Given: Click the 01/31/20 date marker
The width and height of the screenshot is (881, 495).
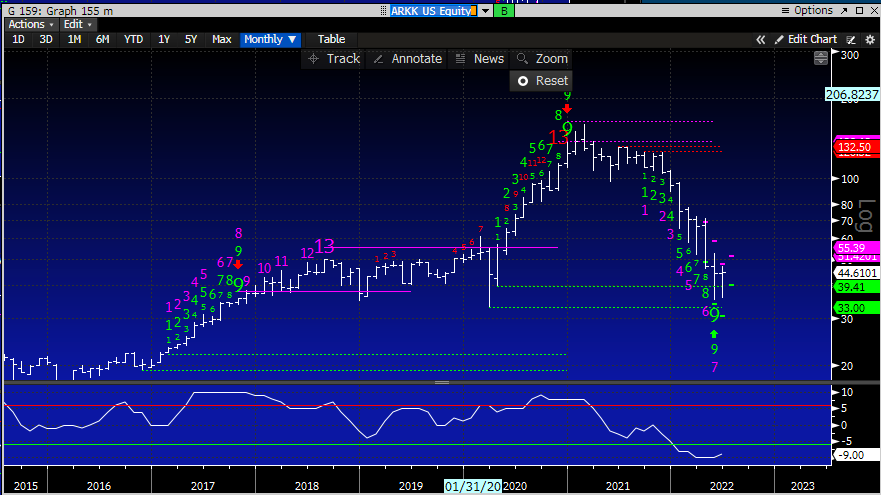Looking at the screenshot, I should 473,486.
